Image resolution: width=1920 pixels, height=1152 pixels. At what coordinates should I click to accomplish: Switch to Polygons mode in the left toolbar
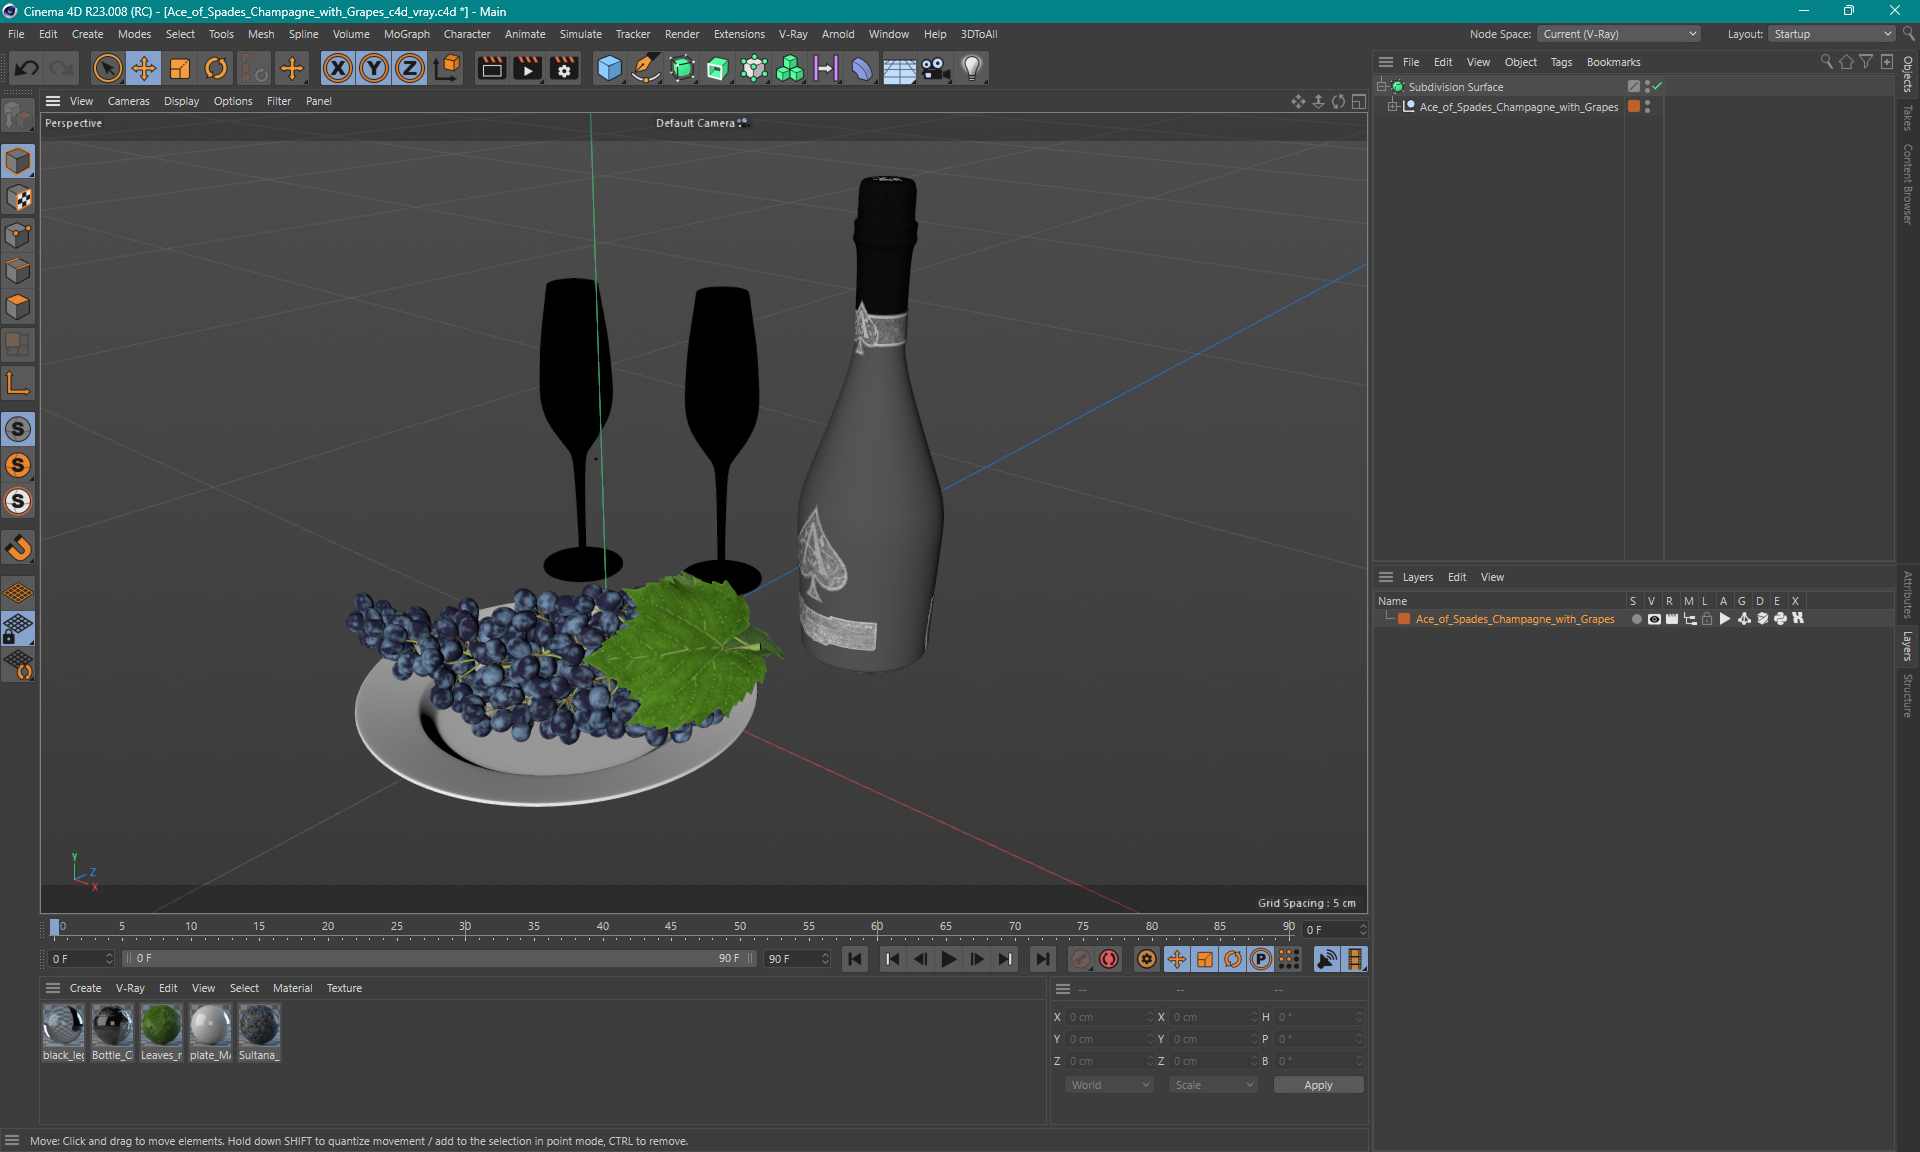[x=18, y=307]
